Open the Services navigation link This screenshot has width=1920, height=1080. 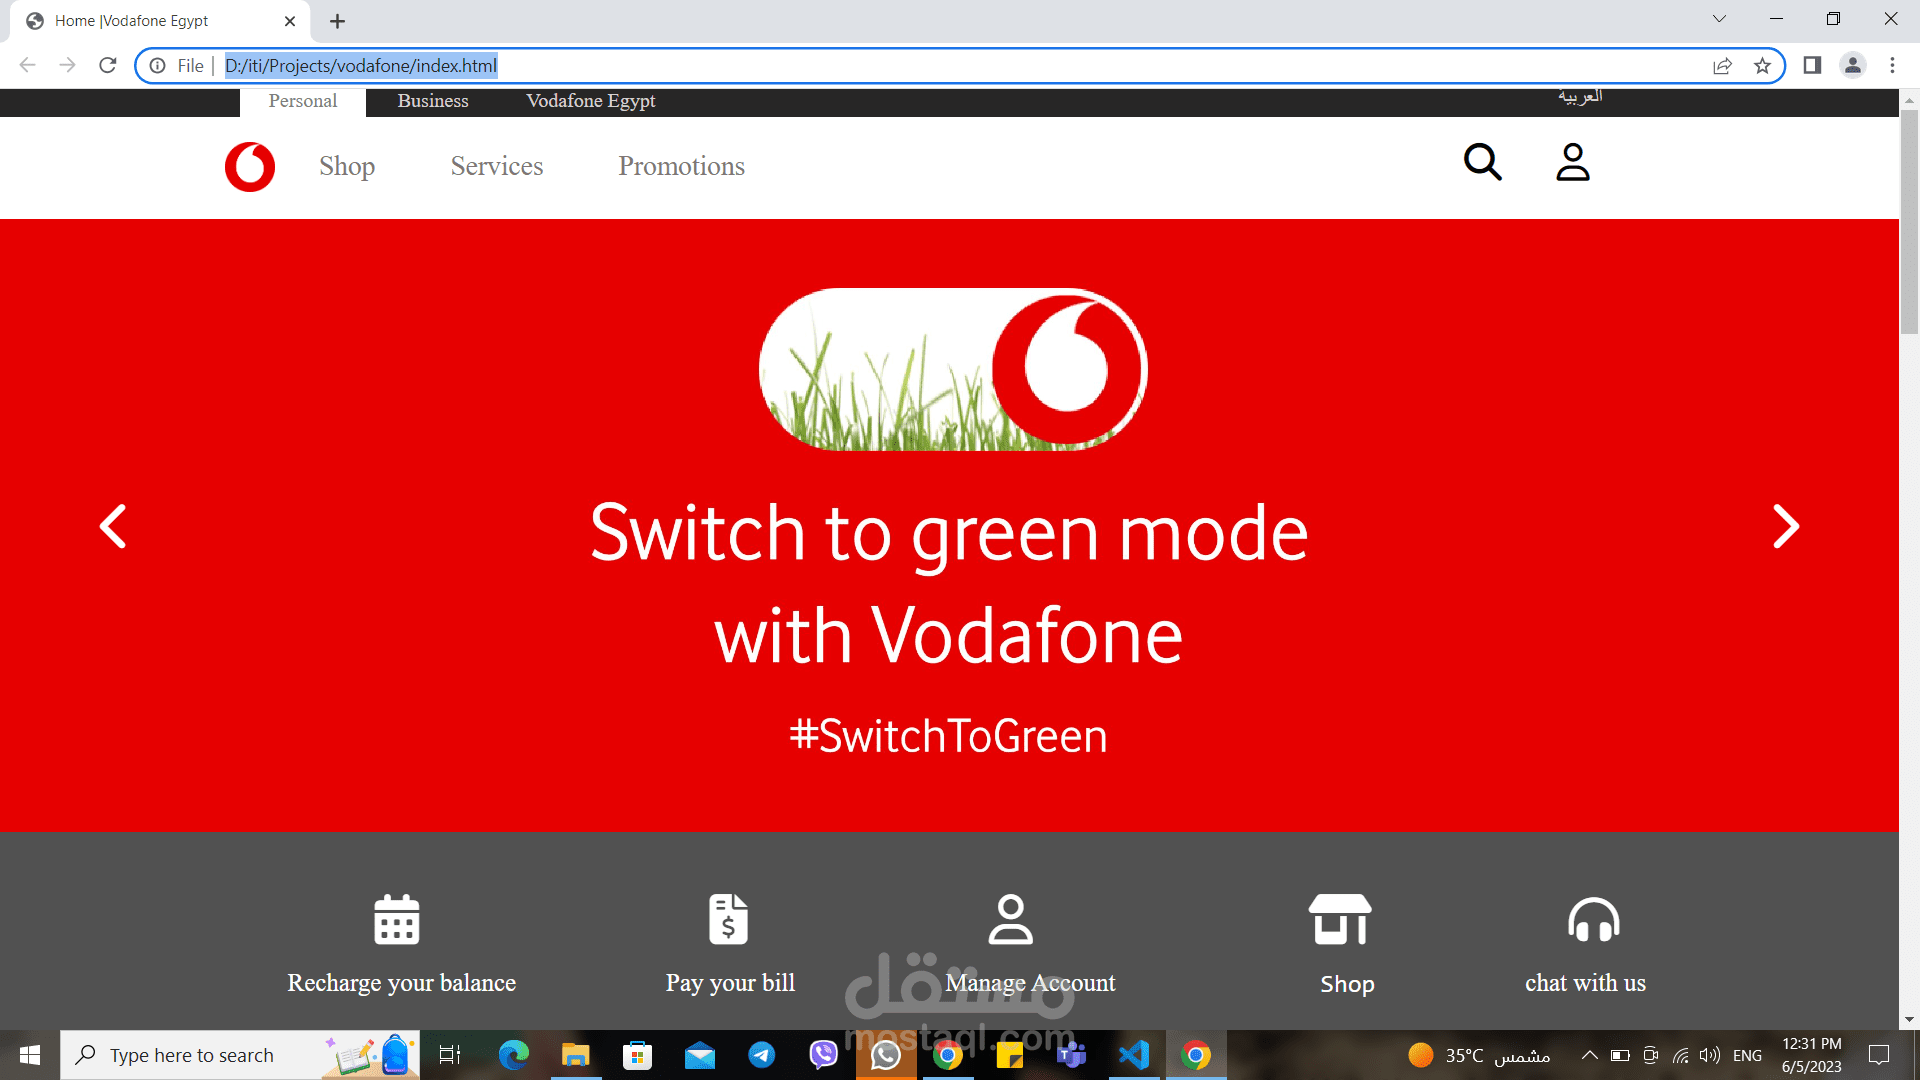pyautogui.click(x=497, y=166)
